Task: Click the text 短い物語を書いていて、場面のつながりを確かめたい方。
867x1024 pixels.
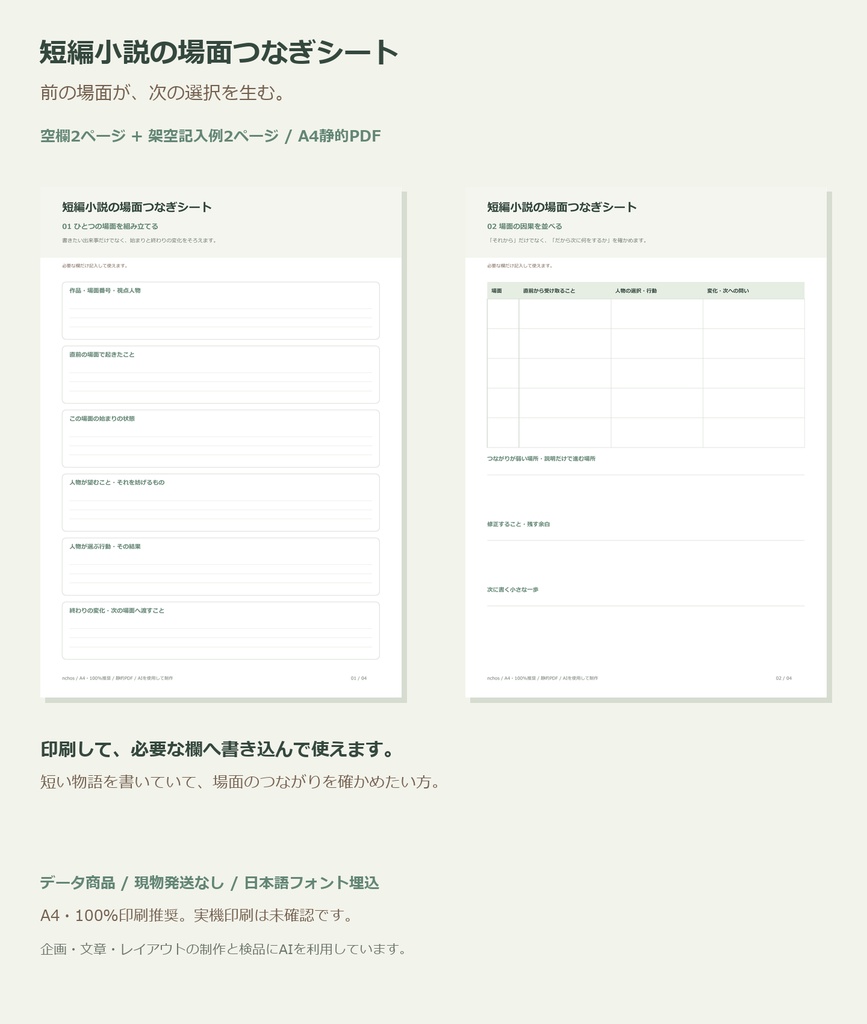Action: pyautogui.click(x=240, y=782)
